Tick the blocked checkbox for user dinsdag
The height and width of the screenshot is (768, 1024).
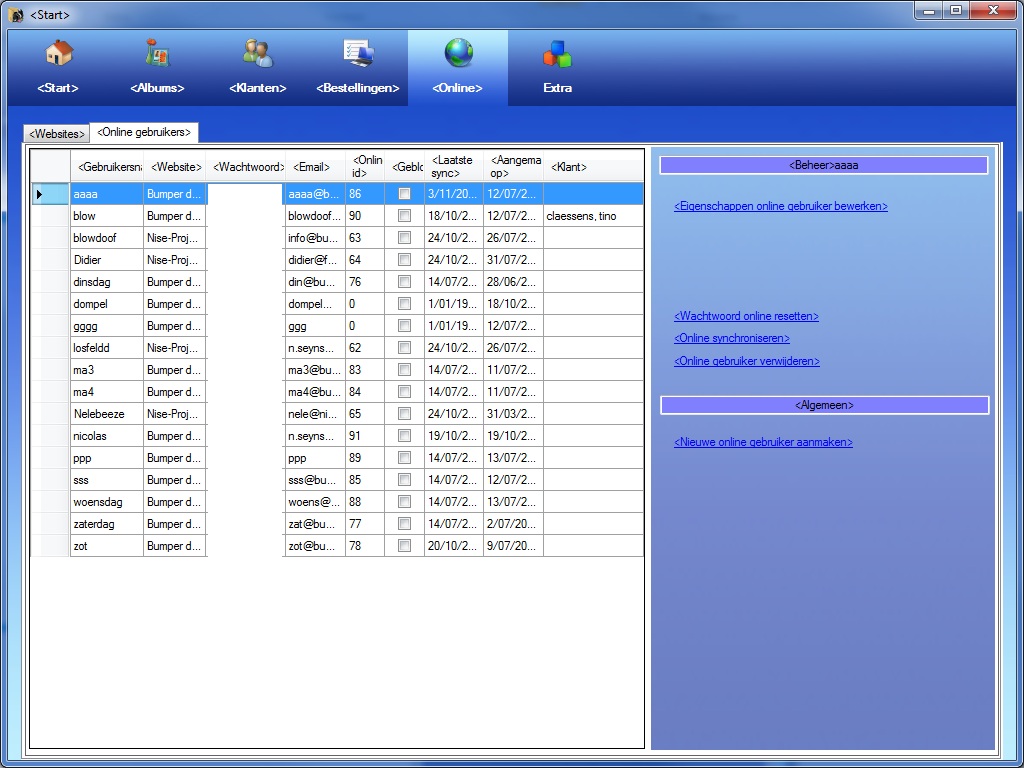coord(404,282)
